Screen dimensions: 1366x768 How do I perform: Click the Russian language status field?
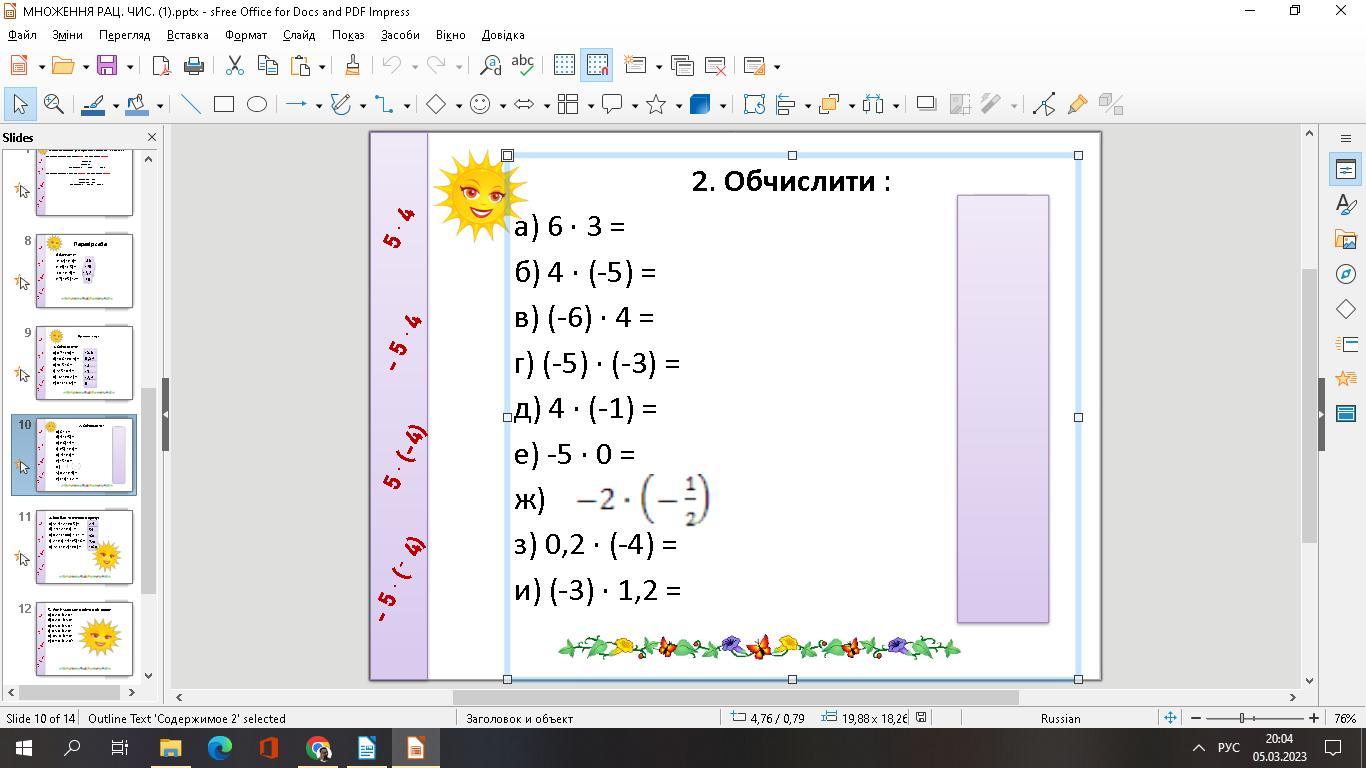1060,718
